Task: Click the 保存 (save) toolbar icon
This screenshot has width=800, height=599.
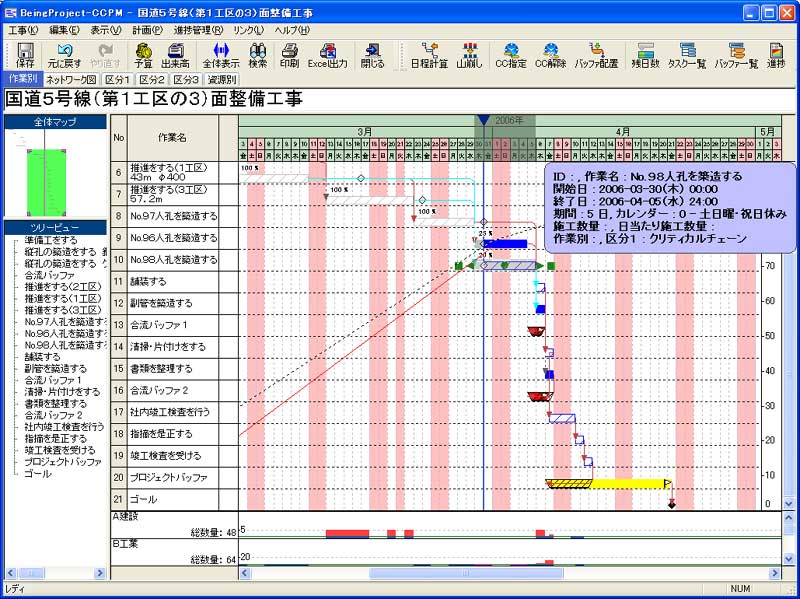Action: click(25, 54)
